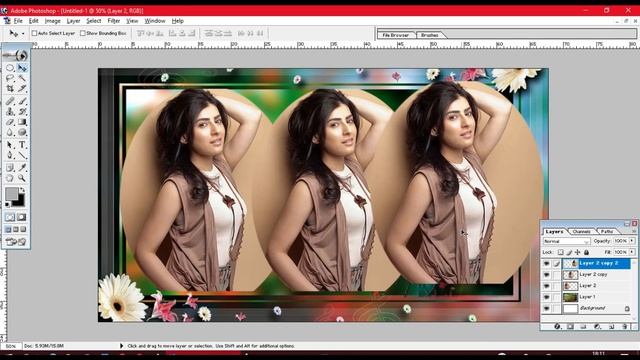
Task: Select the Elliptical Marquee tool
Action: click(x=10, y=68)
